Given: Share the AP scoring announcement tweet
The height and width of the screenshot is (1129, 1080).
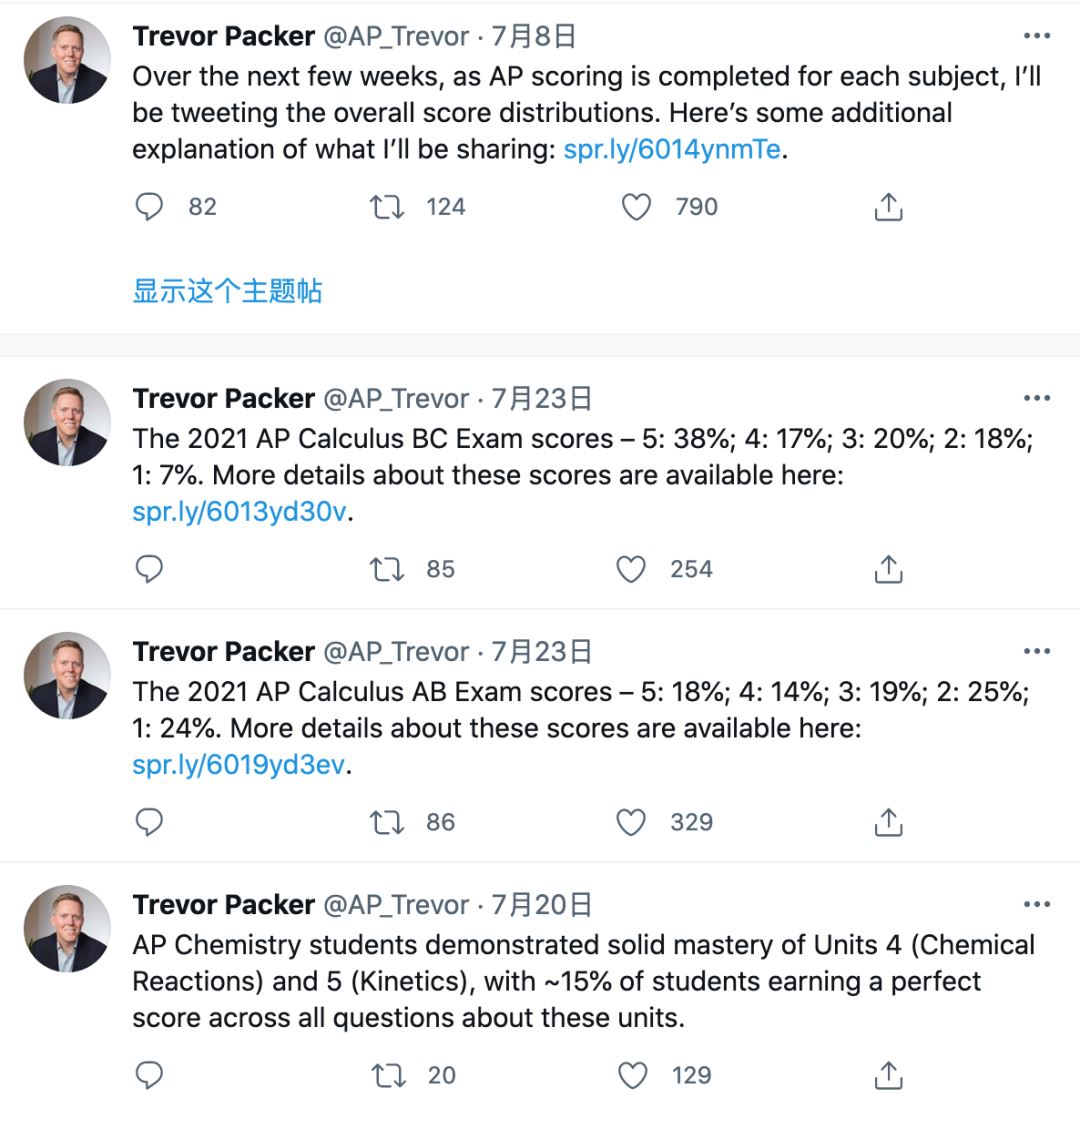Looking at the screenshot, I should (888, 207).
